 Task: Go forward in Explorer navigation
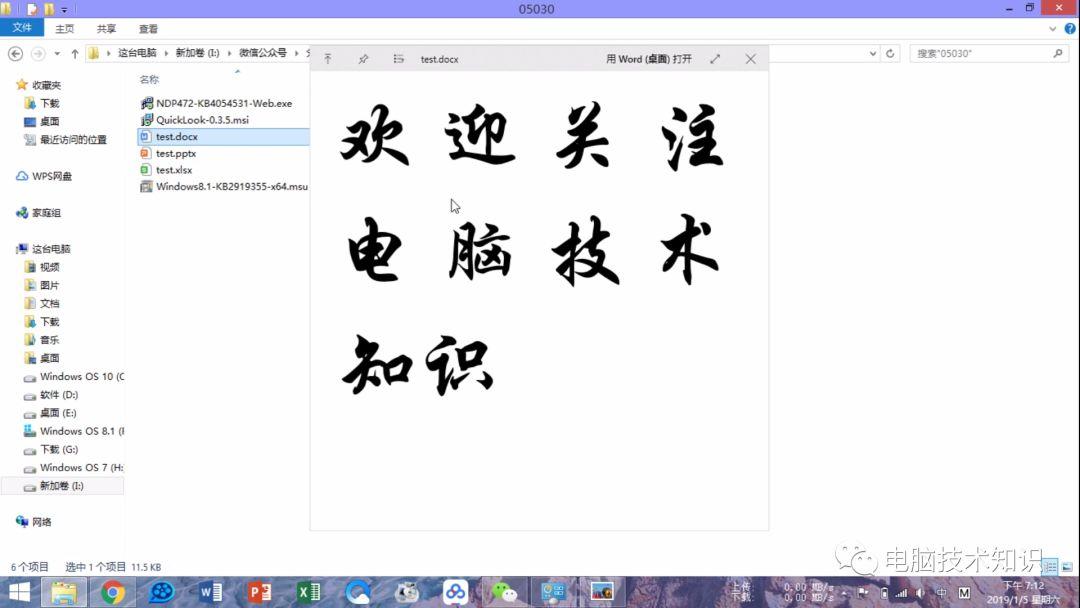[39, 53]
